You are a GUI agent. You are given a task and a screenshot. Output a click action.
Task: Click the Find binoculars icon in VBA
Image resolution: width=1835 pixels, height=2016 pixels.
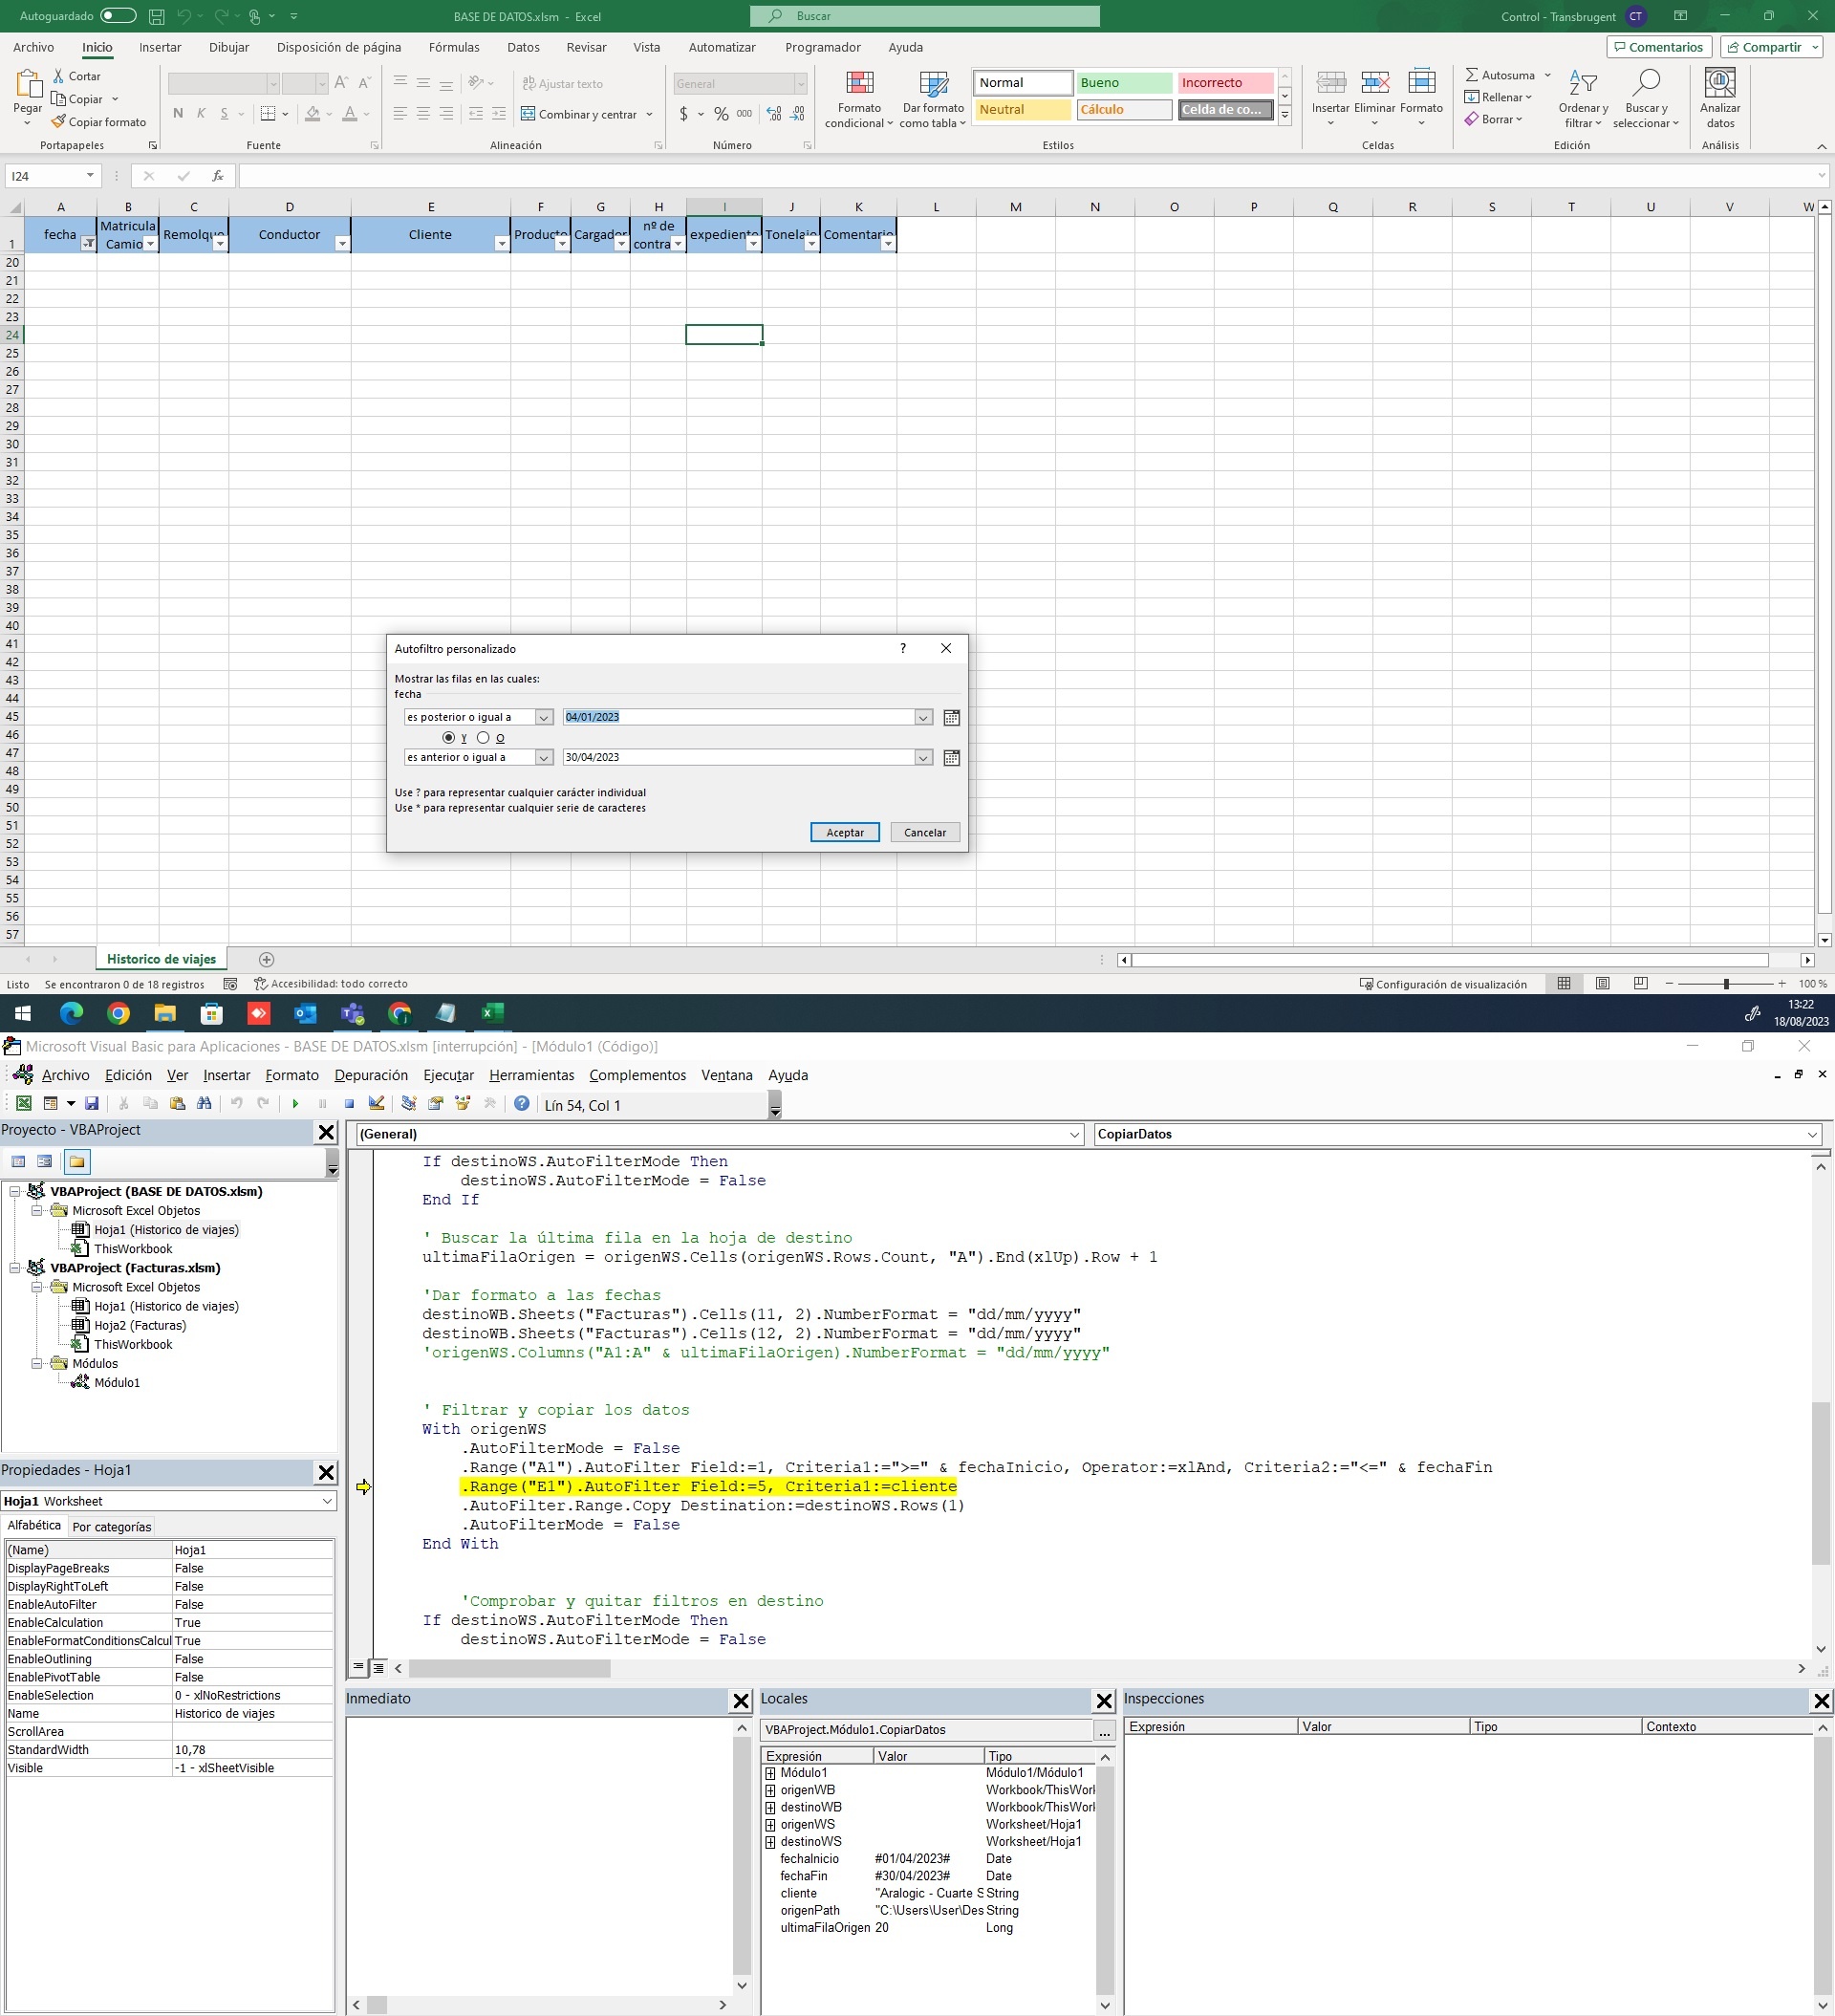point(204,1104)
